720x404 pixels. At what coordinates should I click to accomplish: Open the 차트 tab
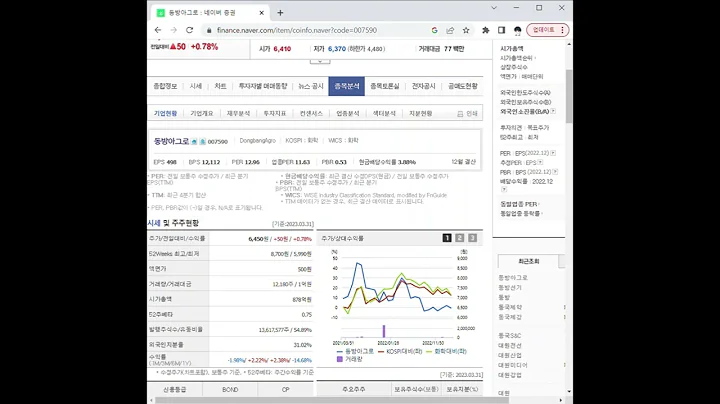tap(220, 86)
